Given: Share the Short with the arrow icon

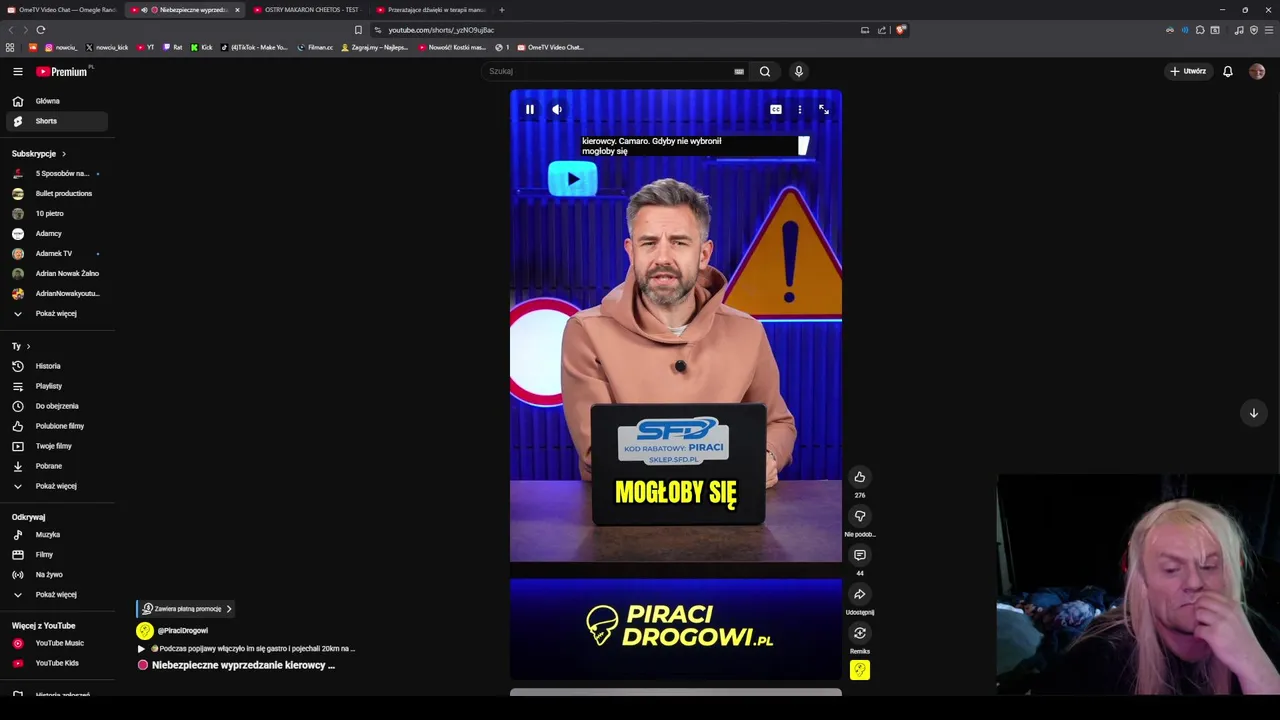Looking at the screenshot, I should click(x=860, y=594).
